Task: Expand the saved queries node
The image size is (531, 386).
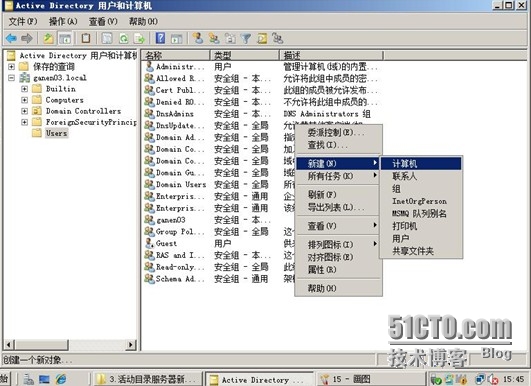Action: [11, 67]
